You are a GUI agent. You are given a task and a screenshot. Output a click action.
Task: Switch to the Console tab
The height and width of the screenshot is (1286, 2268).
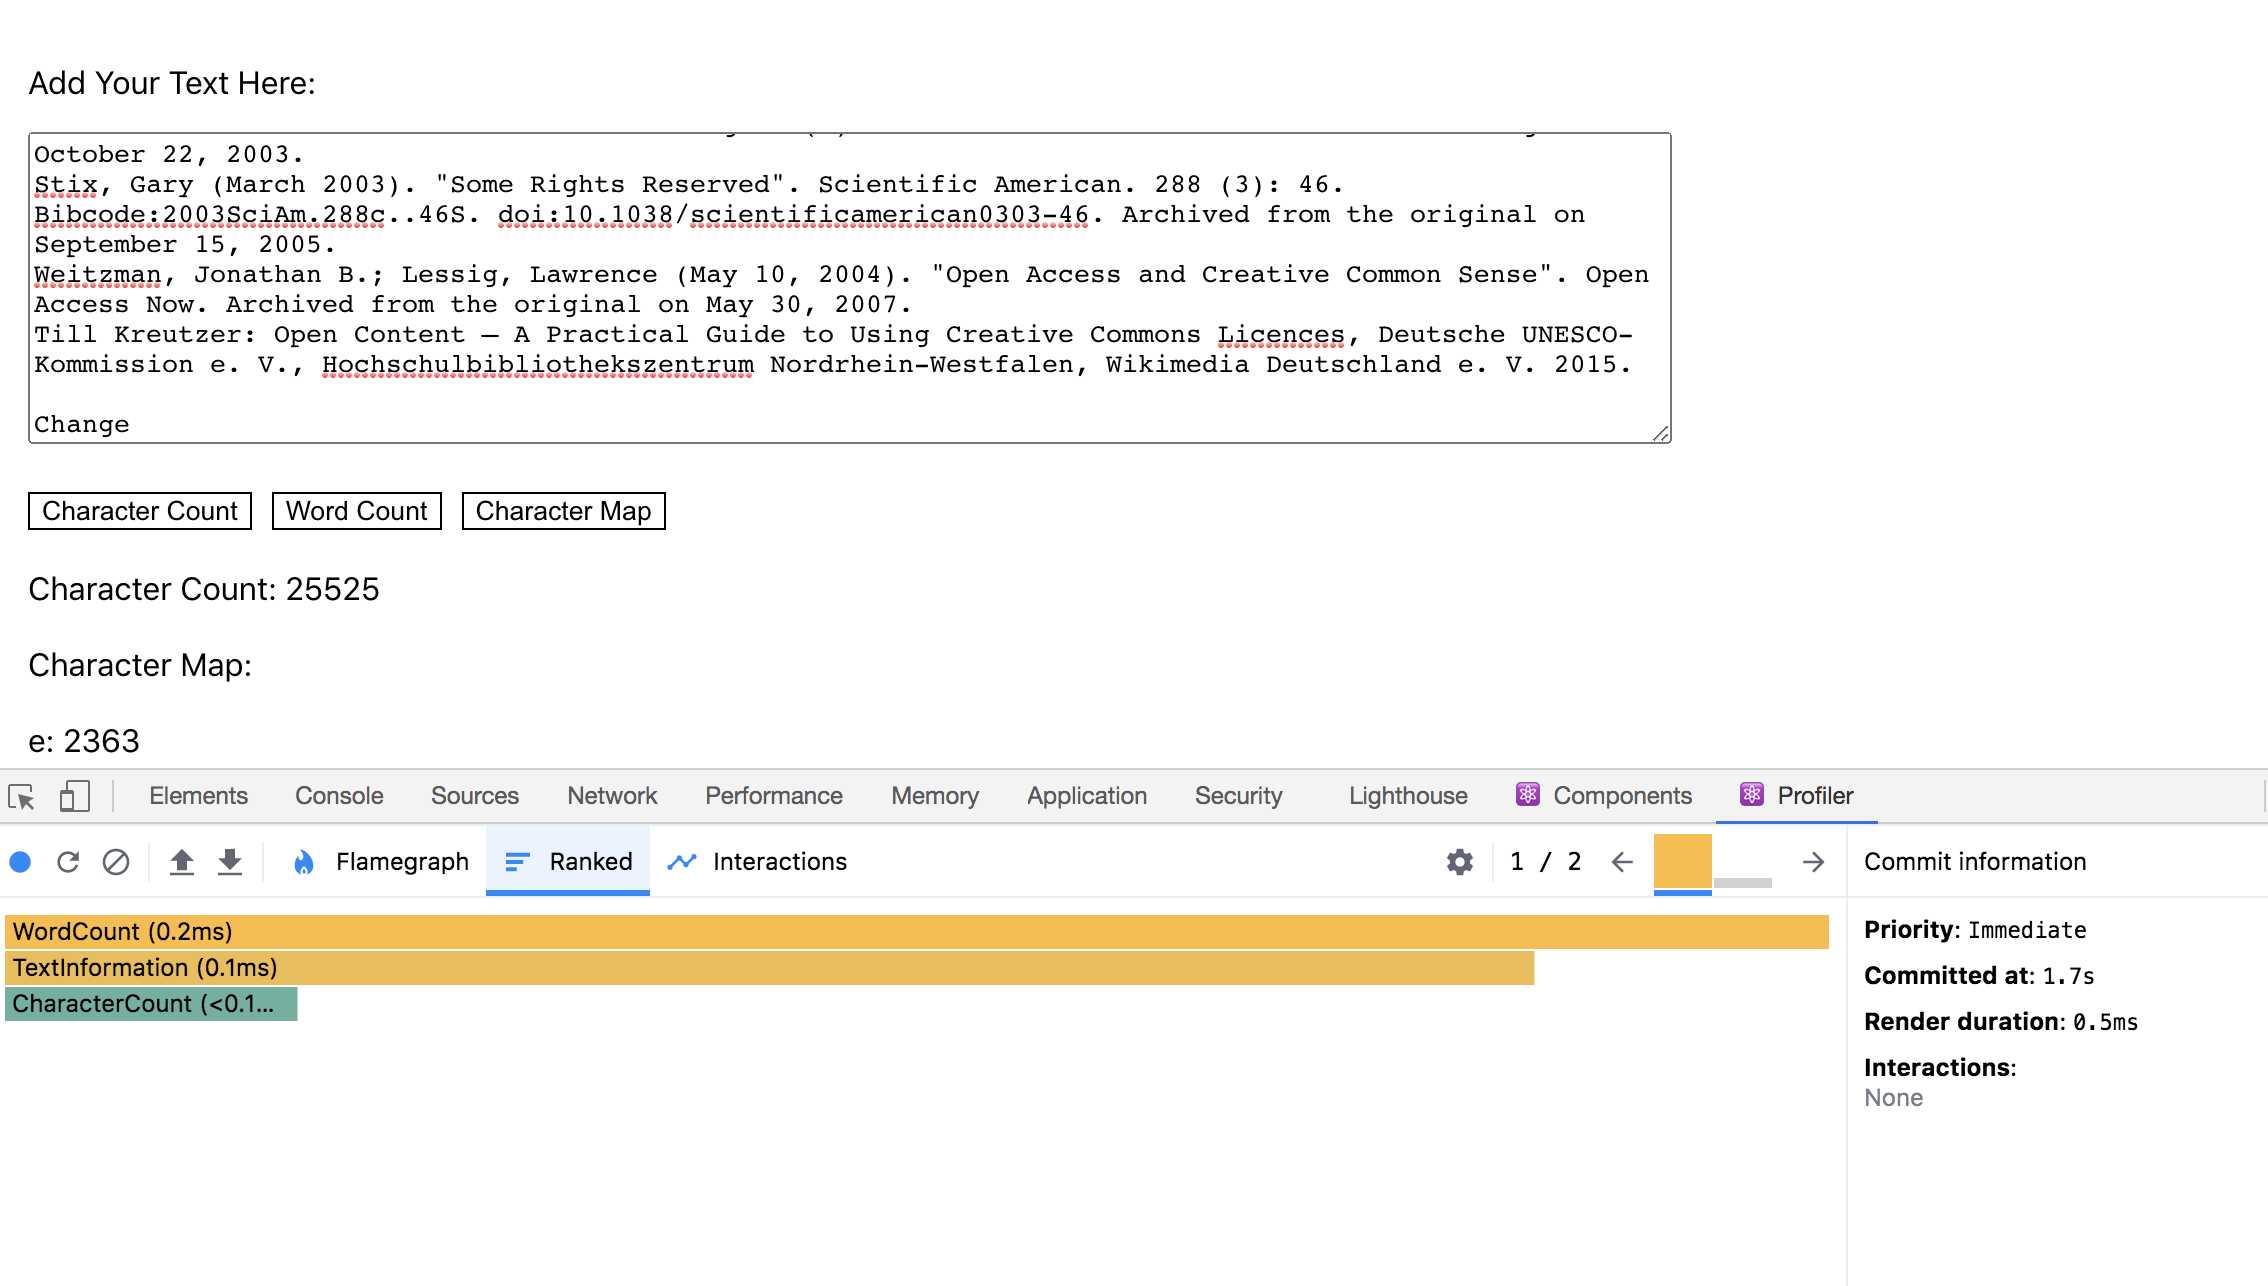point(340,796)
